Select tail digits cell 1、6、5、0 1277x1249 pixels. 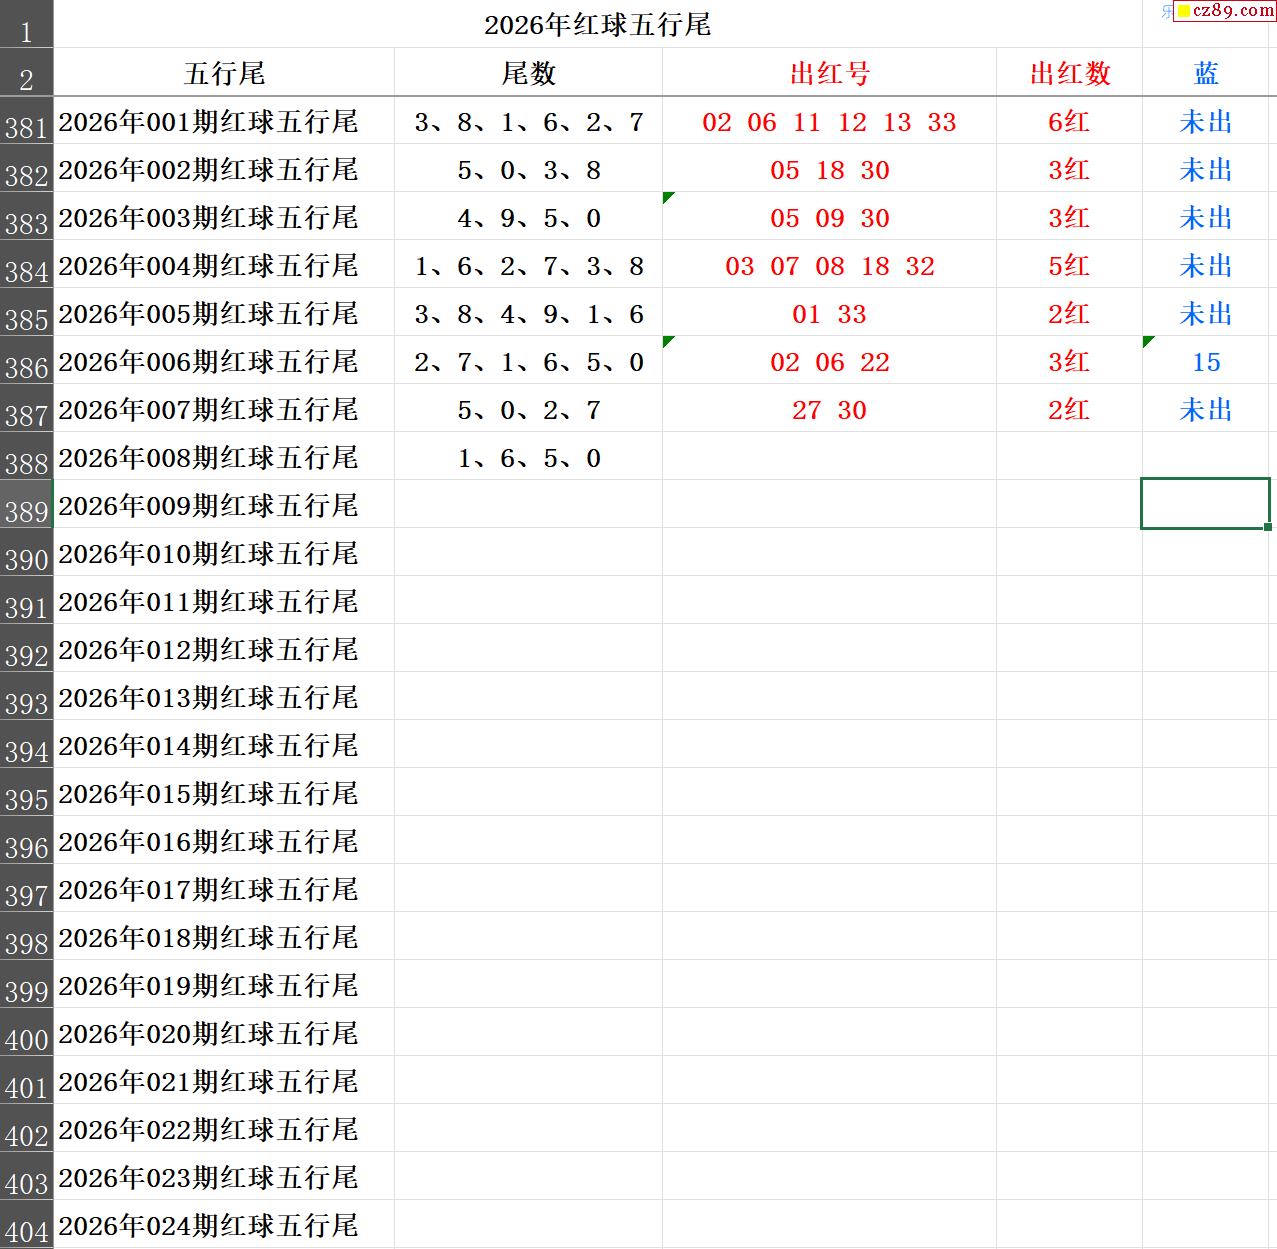click(x=528, y=458)
